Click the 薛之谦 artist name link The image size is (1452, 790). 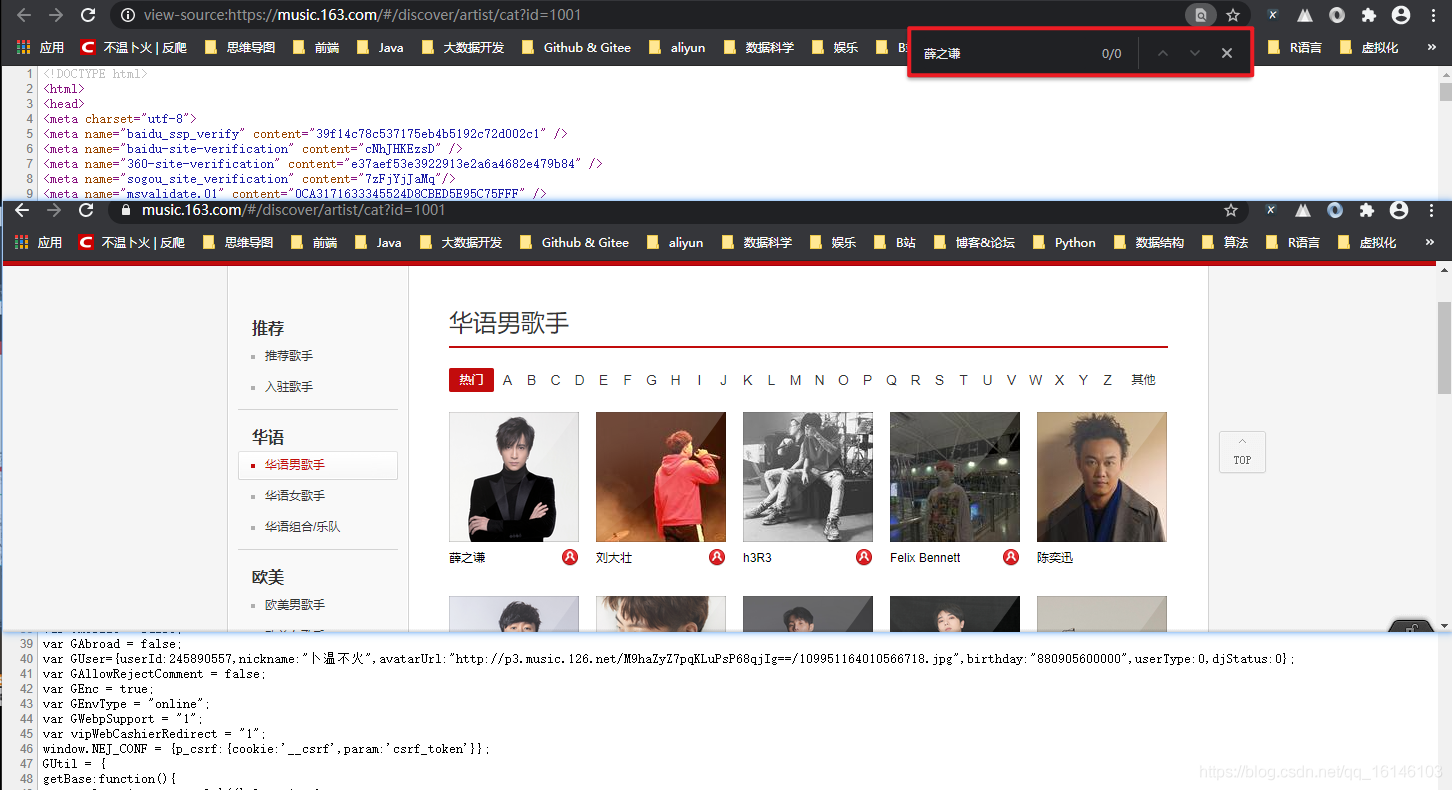[467, 558]
